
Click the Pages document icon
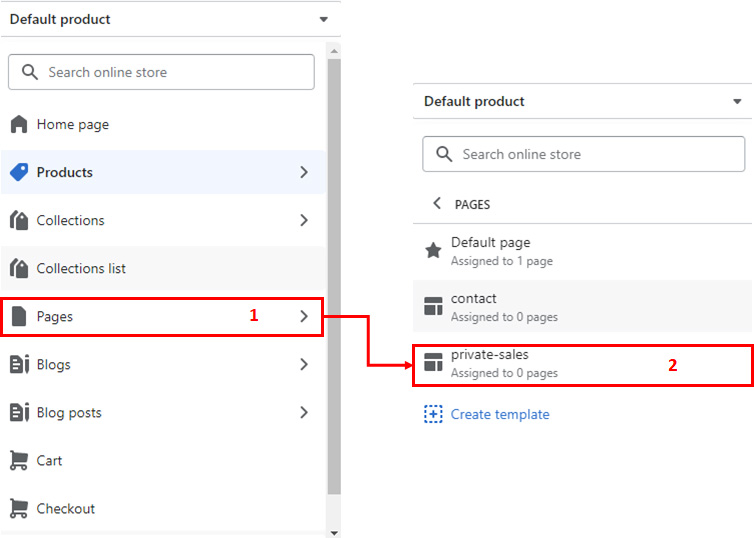pos(19,316)
